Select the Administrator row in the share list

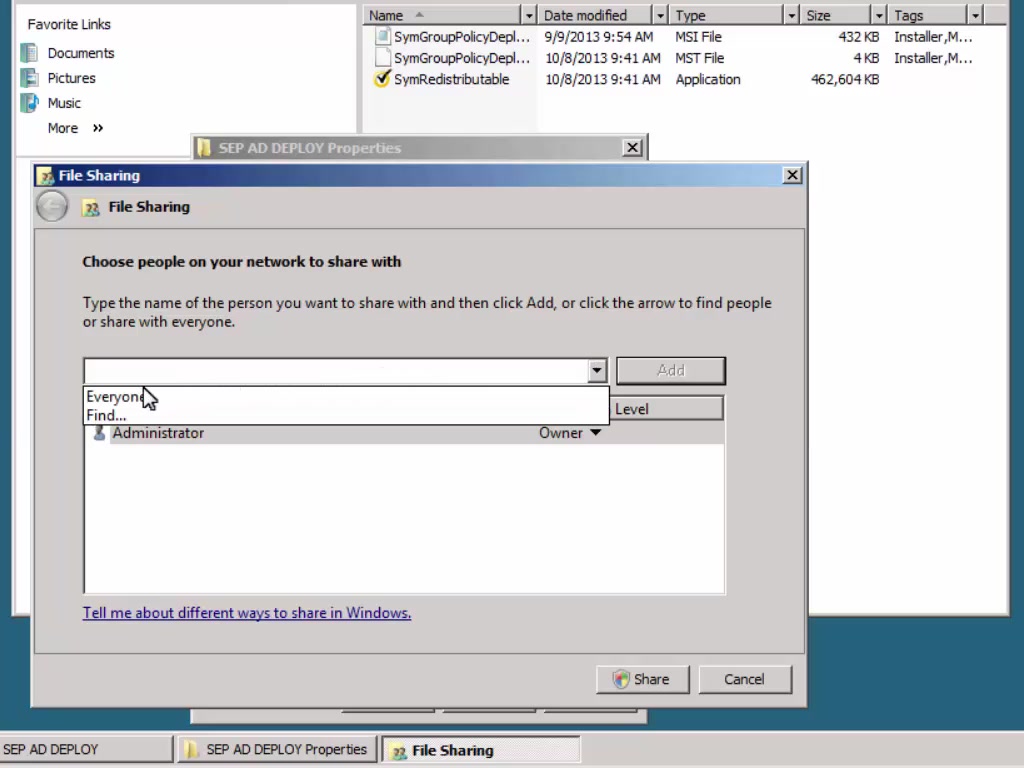(405, 433)
